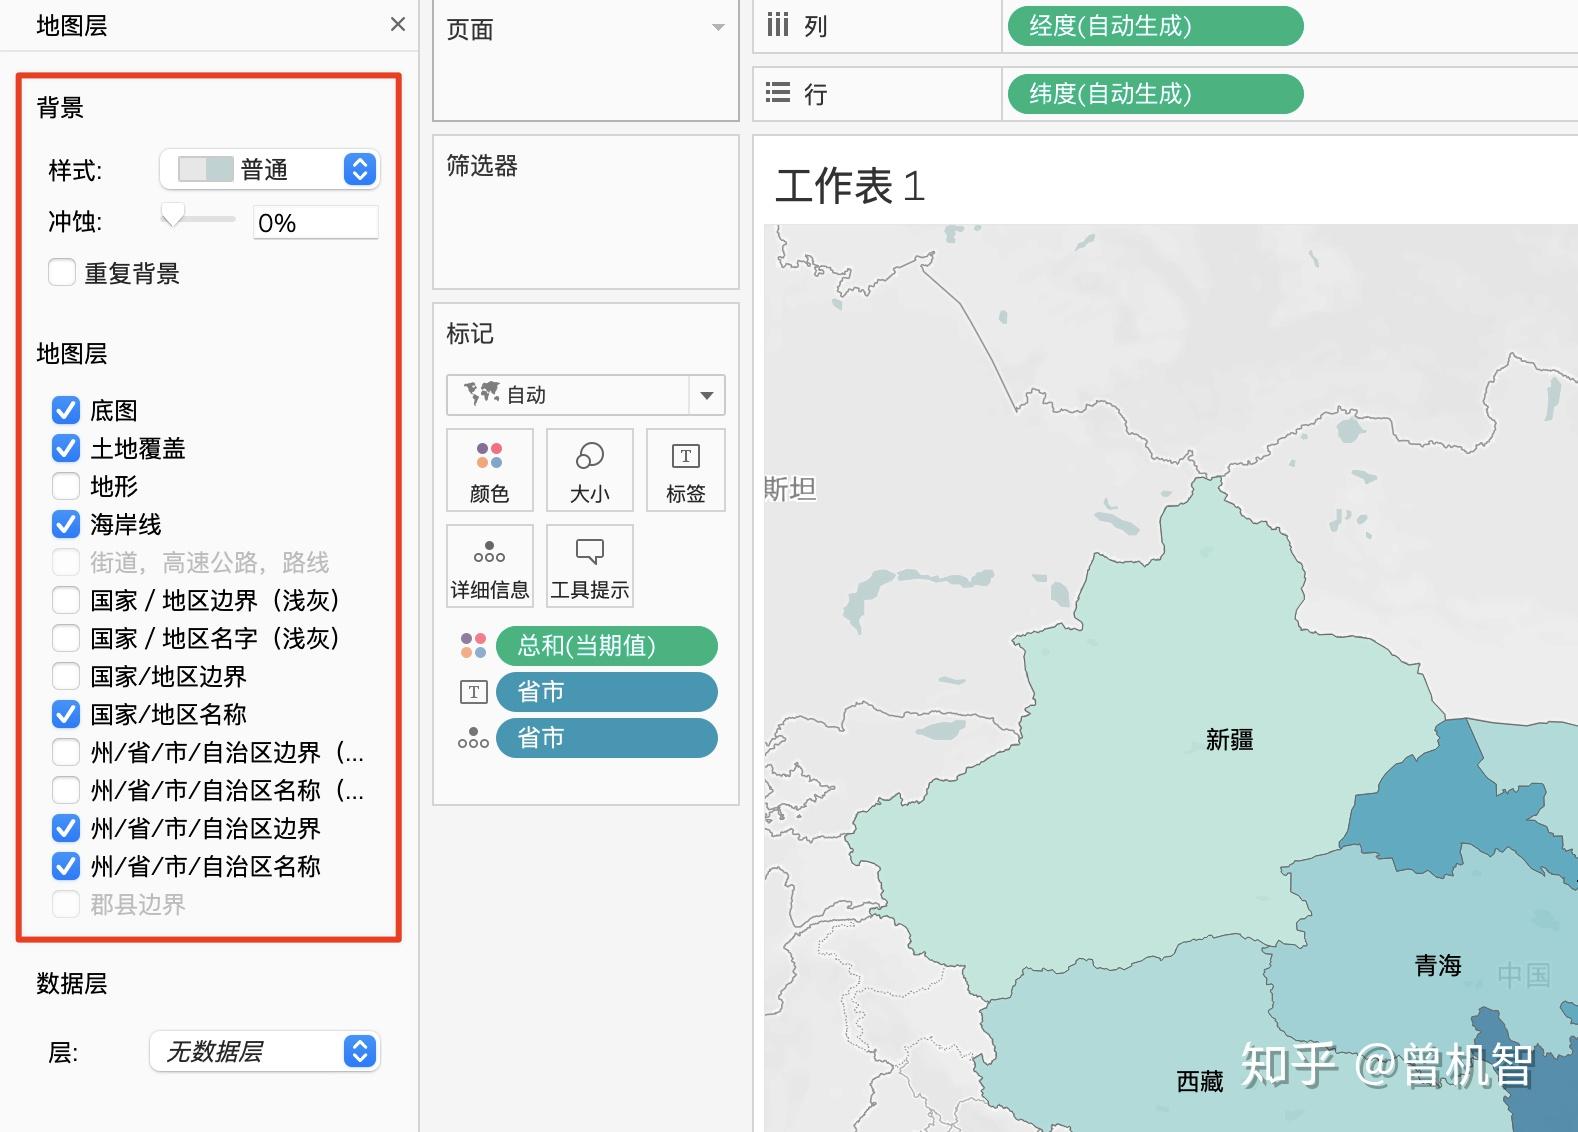Close the 地图层 pane with X
Viewport: 1578px width, 1132px height.
(x=398, y=24)
